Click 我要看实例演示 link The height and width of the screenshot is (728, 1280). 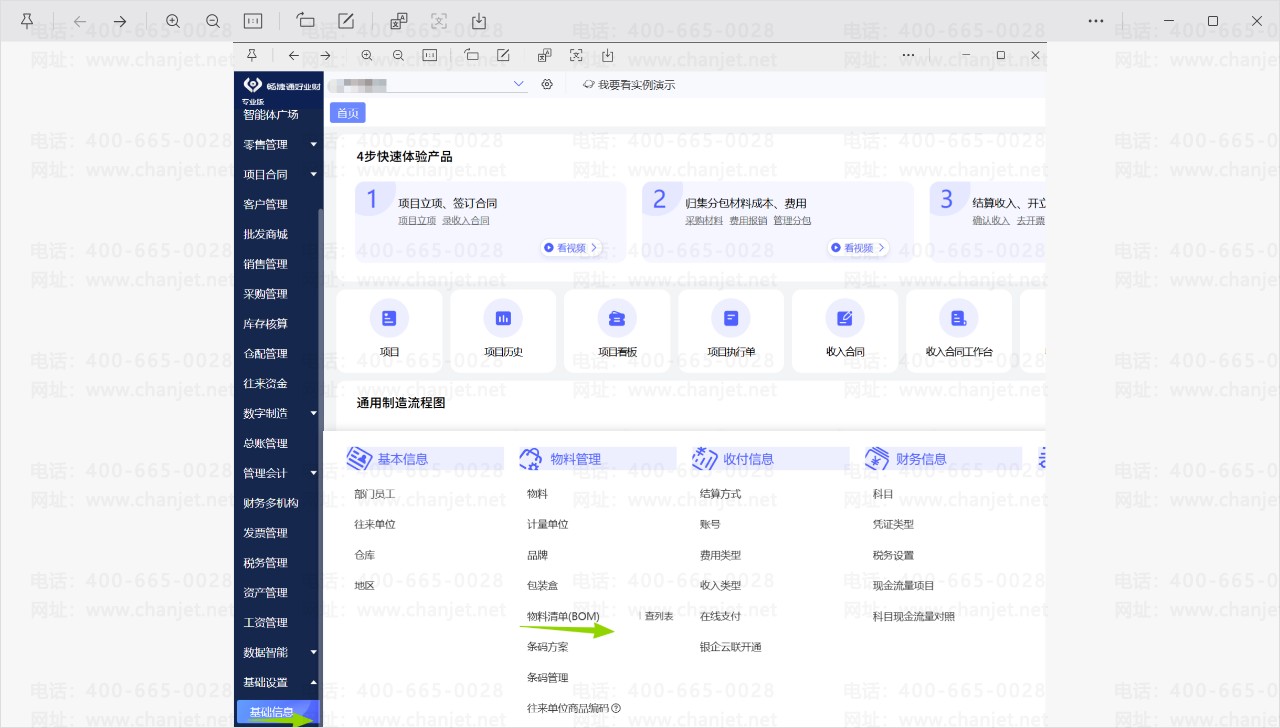click(628, 85)
